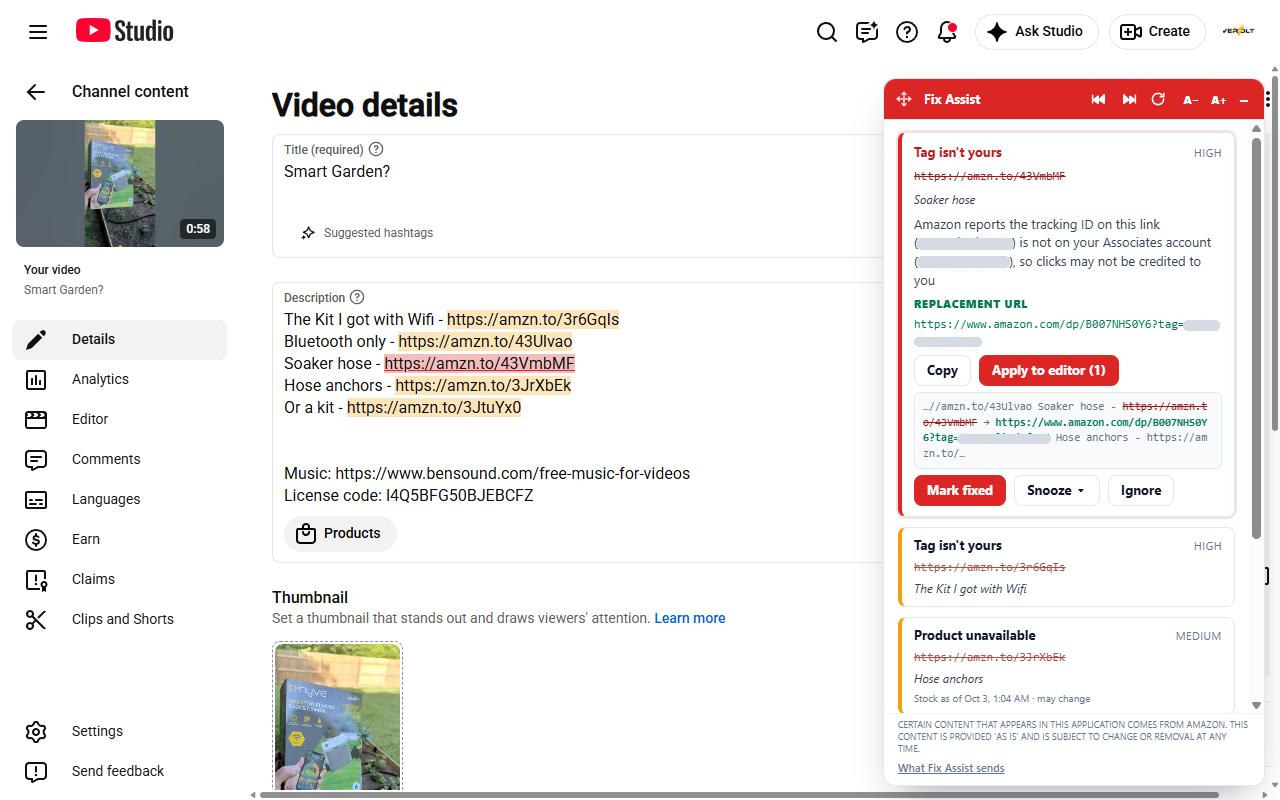The height and width of the screenshot is (800, 1280).
Task: Expand the 'The Kit I got with Wifi' issue card
Action: pyautogui.click(x=1067, y=567)
